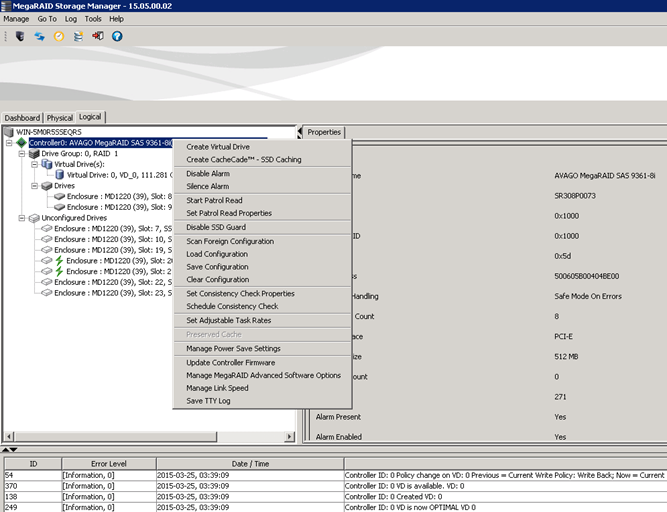The height and width of the screenshot is (512, 667).
Task: Click the blue arrows refresh toolbar icon
Action: pyautogui.click(x=40, y=36)
